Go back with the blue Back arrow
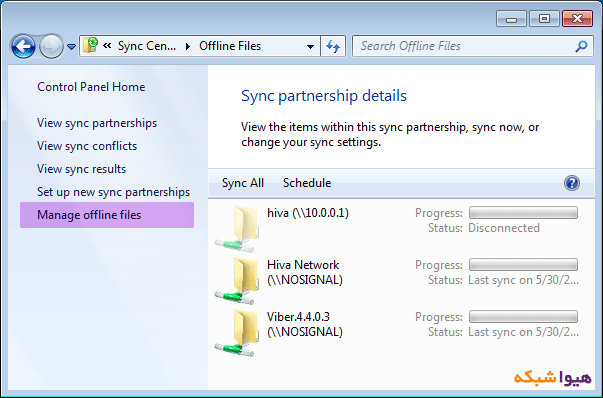The image size is (603, 398). click(23, 47)
